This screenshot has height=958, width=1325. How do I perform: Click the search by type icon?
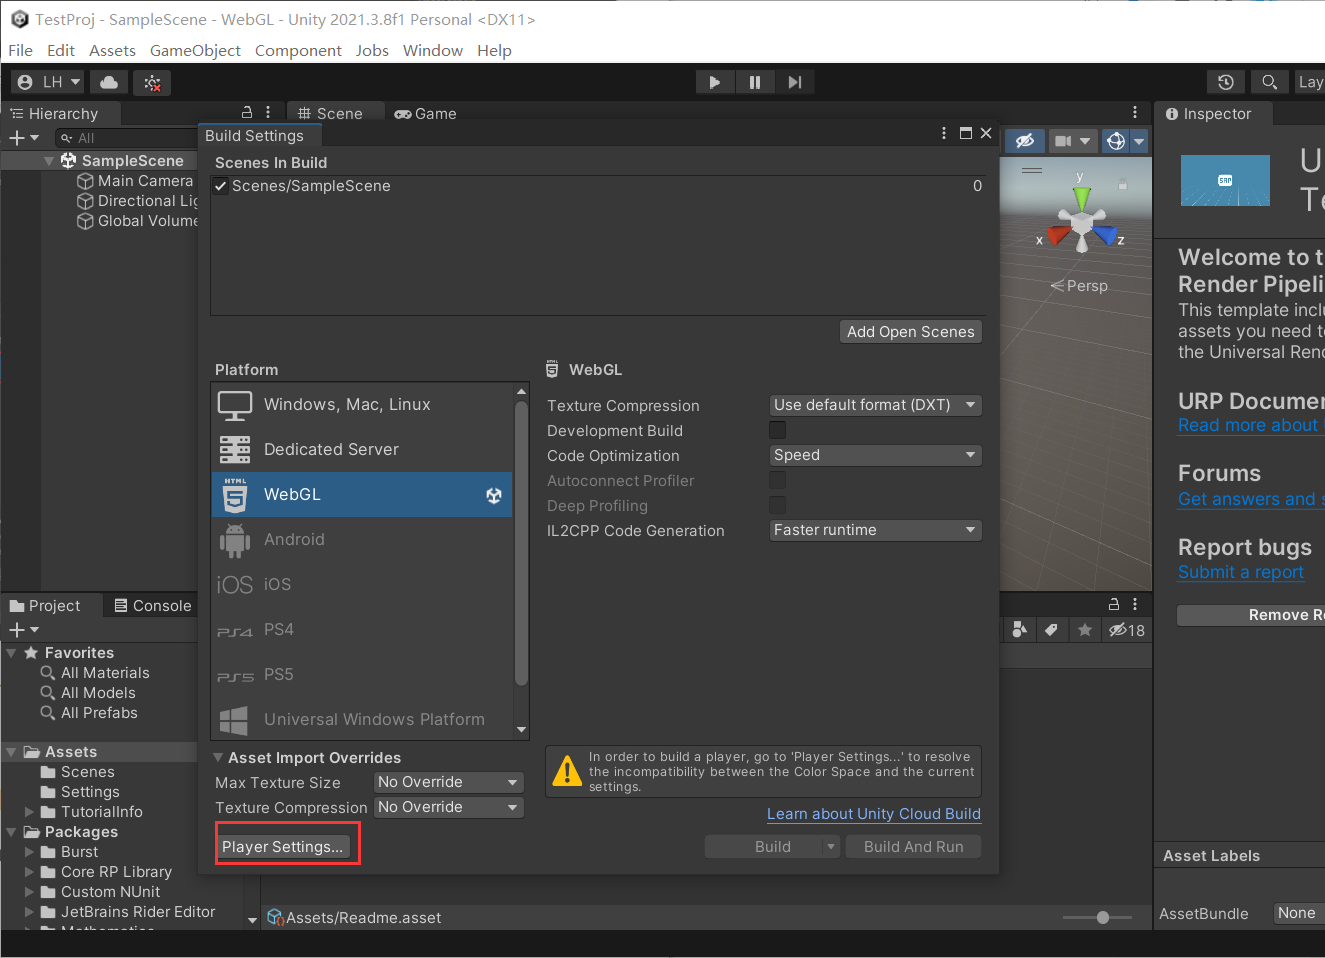(x=1020, y=630)
